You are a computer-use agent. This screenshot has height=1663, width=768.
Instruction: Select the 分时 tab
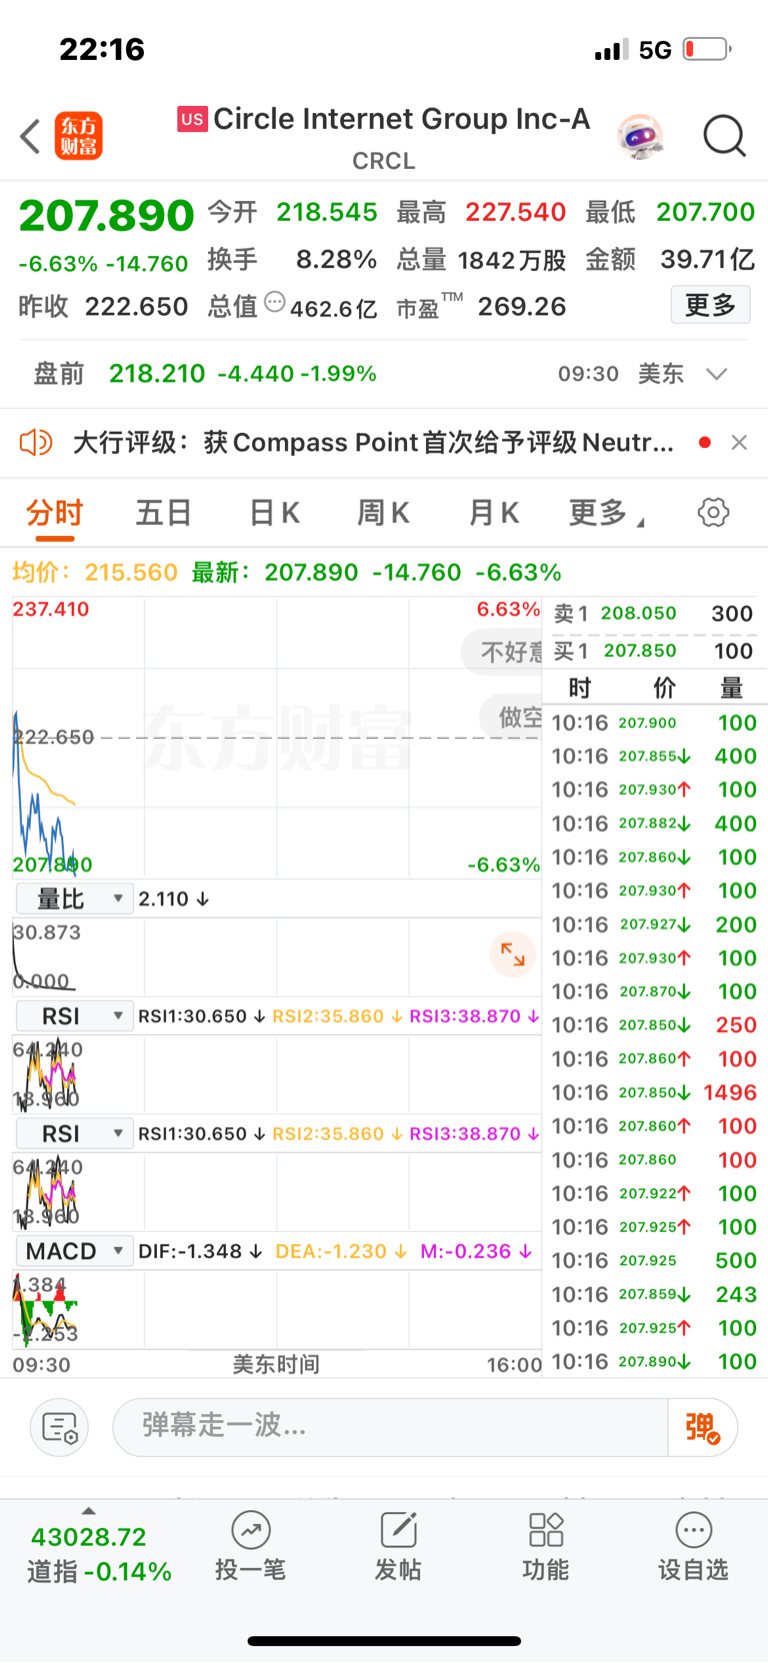(55, 513)
